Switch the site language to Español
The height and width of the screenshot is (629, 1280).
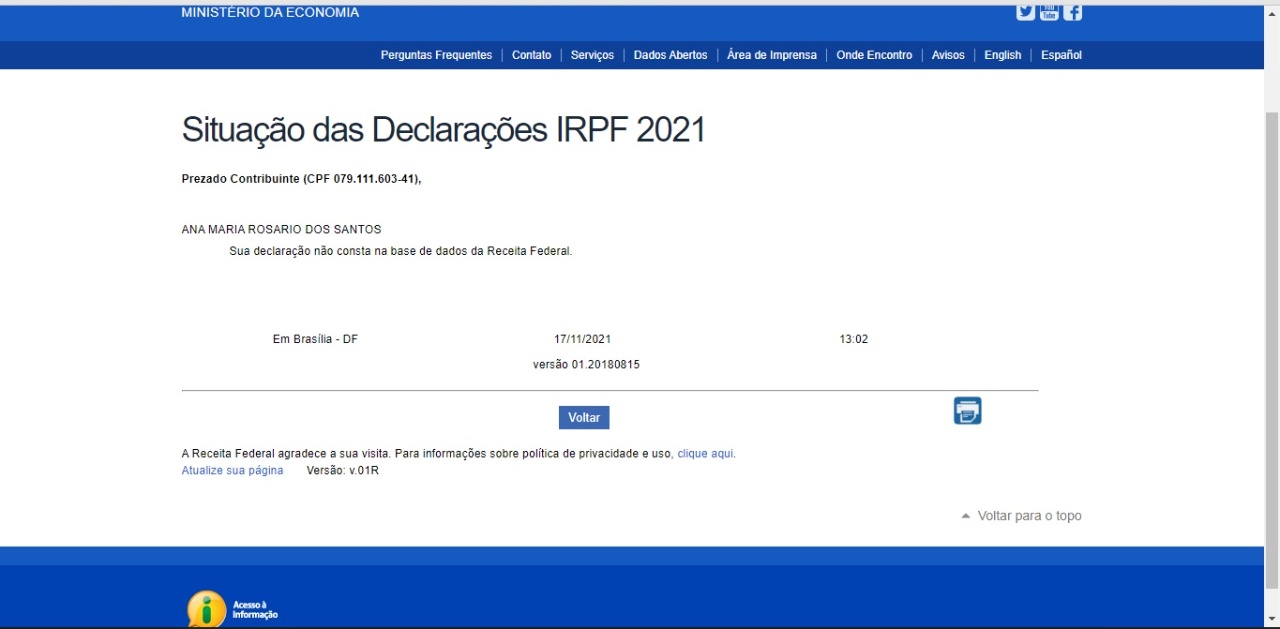pyautogui.click(x=1061, y=55)
